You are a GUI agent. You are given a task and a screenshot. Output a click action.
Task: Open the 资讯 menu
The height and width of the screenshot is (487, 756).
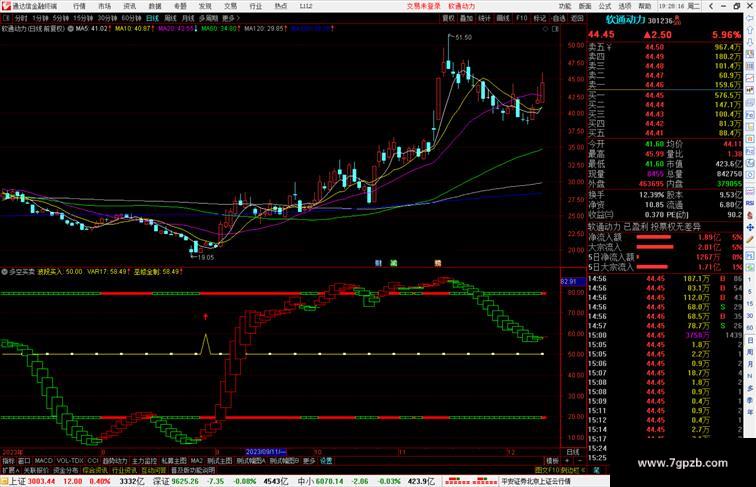point(130,6)
